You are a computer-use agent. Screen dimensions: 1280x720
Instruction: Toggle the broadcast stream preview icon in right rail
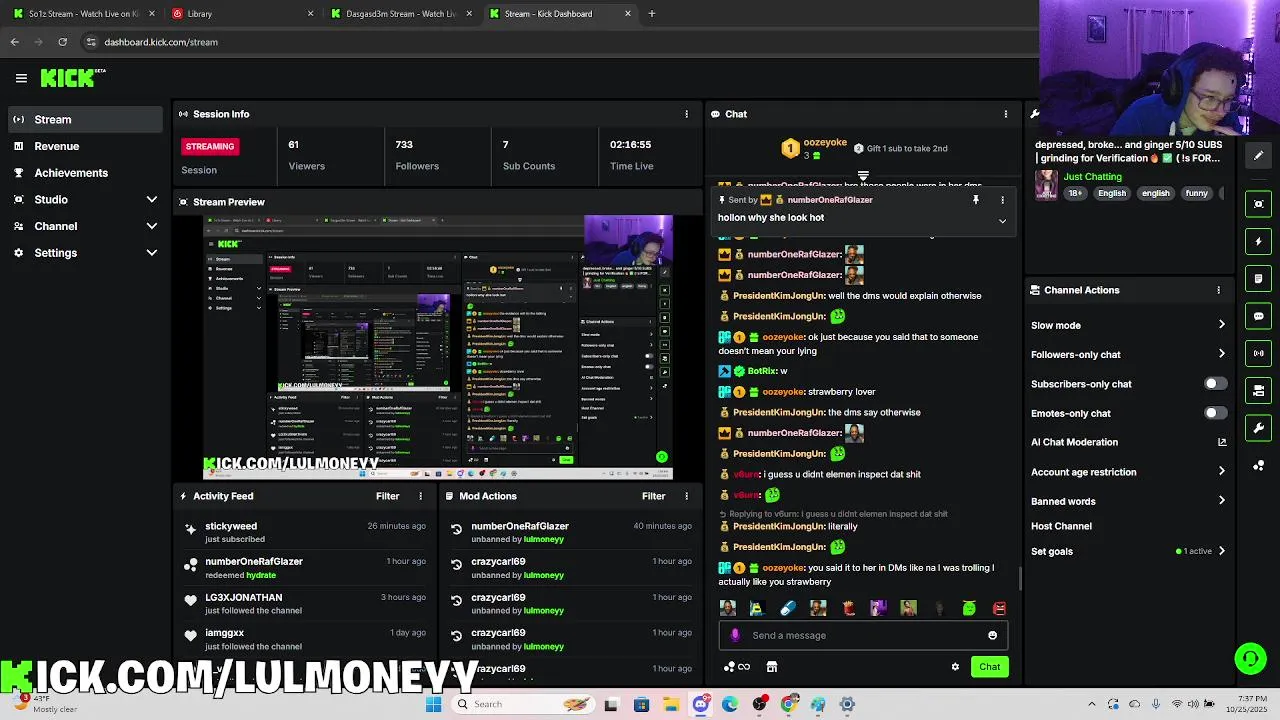pos(1258,353)
